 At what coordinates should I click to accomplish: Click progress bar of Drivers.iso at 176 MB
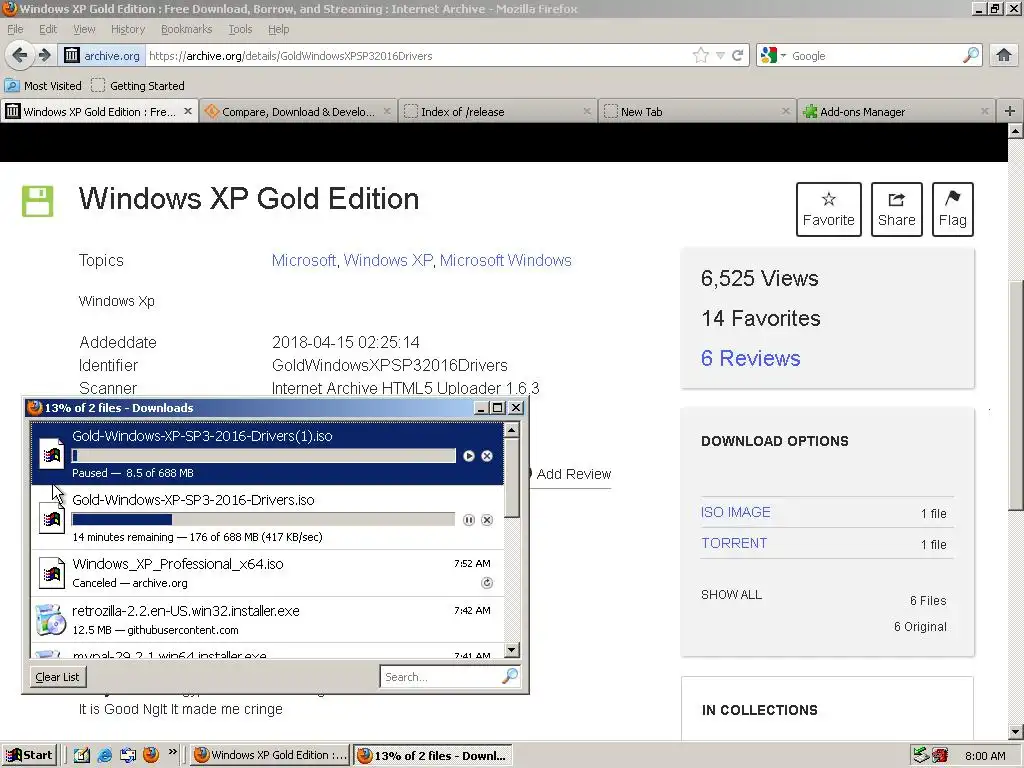(263, 520)
